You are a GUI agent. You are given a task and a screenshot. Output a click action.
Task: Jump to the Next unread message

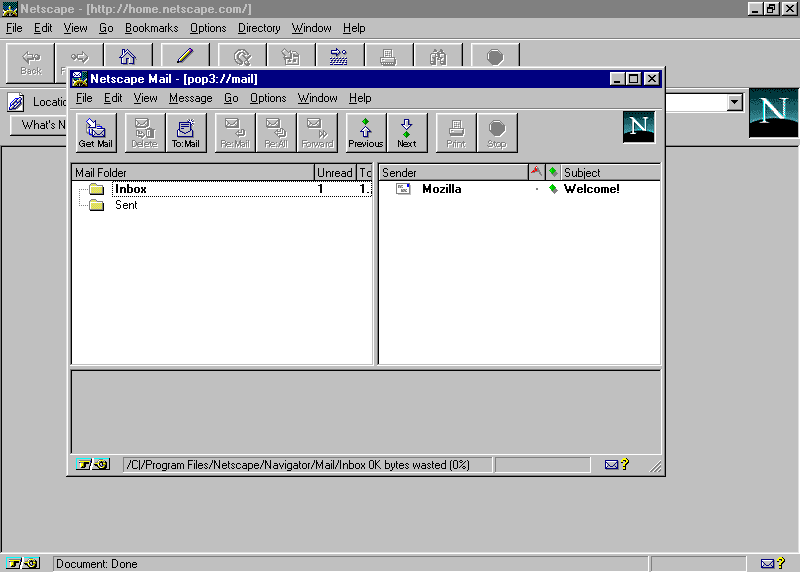(x=407, y=132)
